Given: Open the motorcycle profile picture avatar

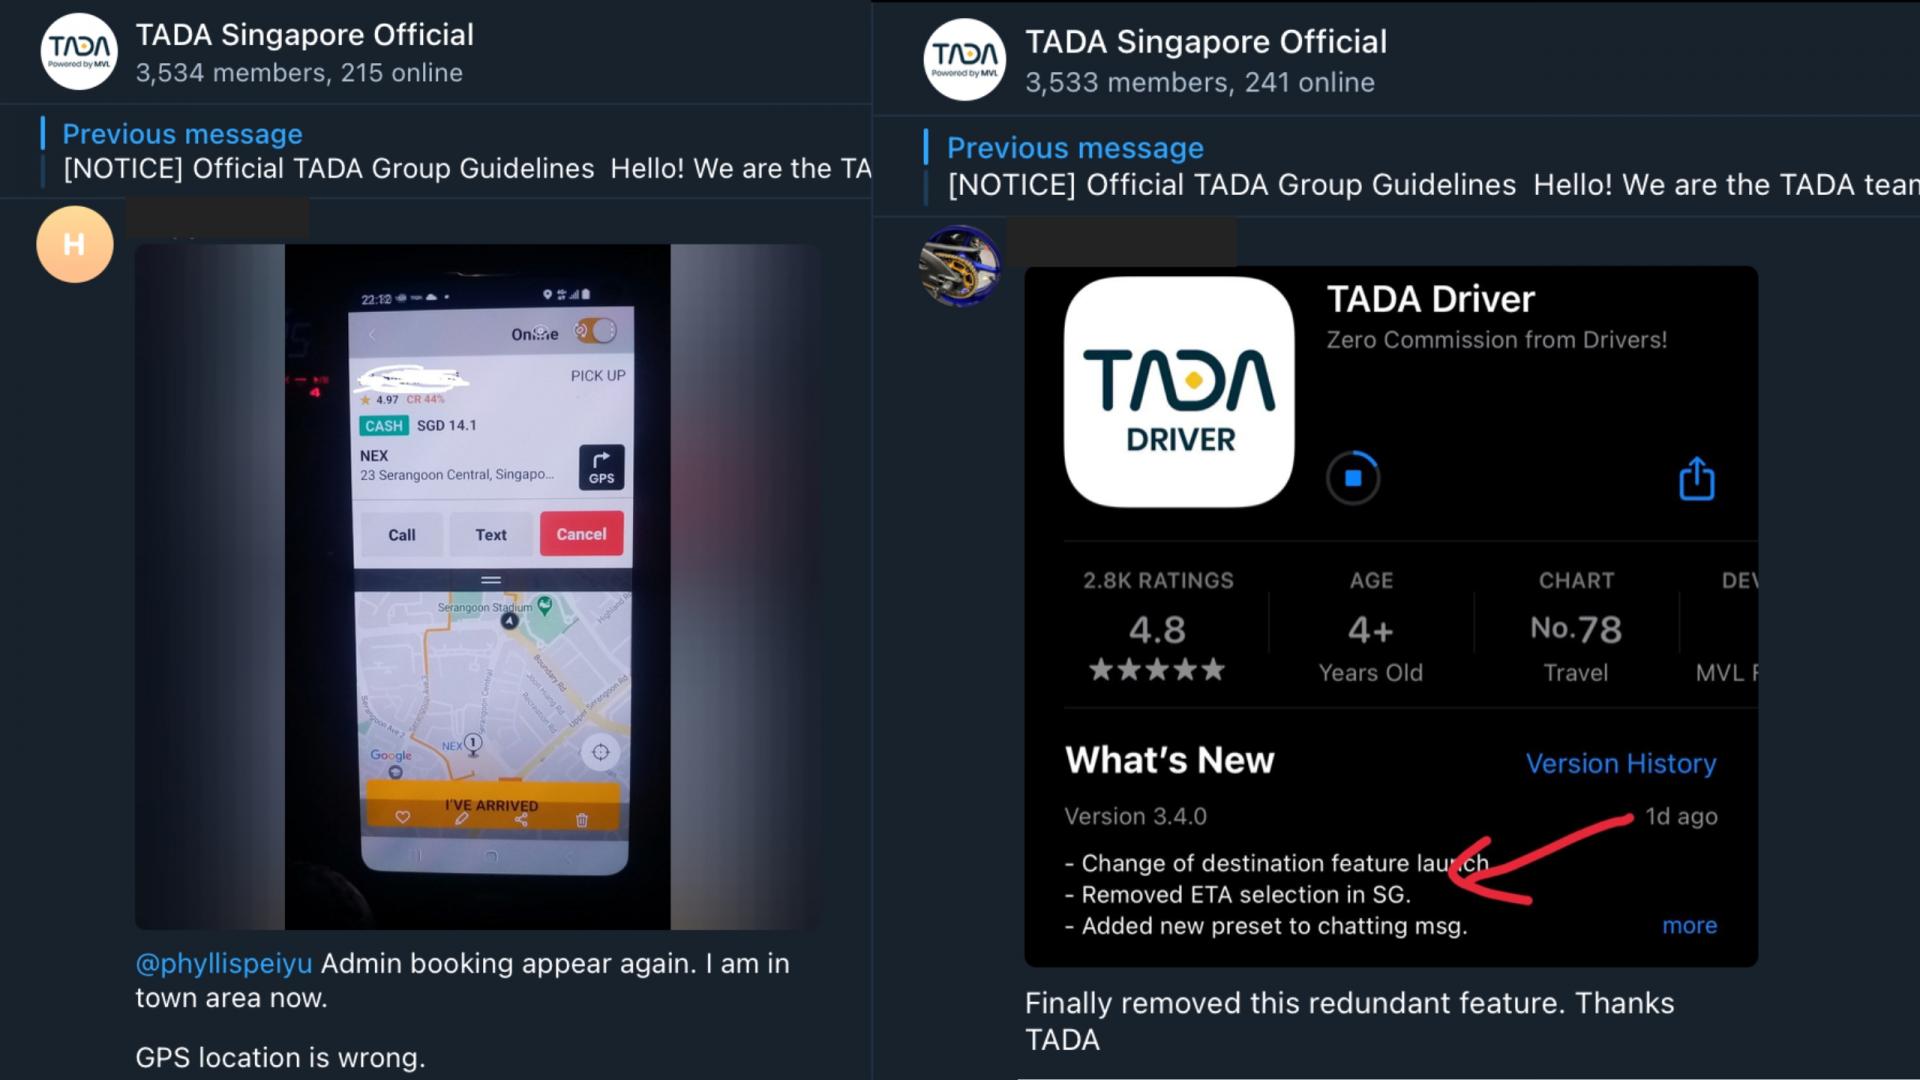Looking at the screenshot, I should coord(960,265).
